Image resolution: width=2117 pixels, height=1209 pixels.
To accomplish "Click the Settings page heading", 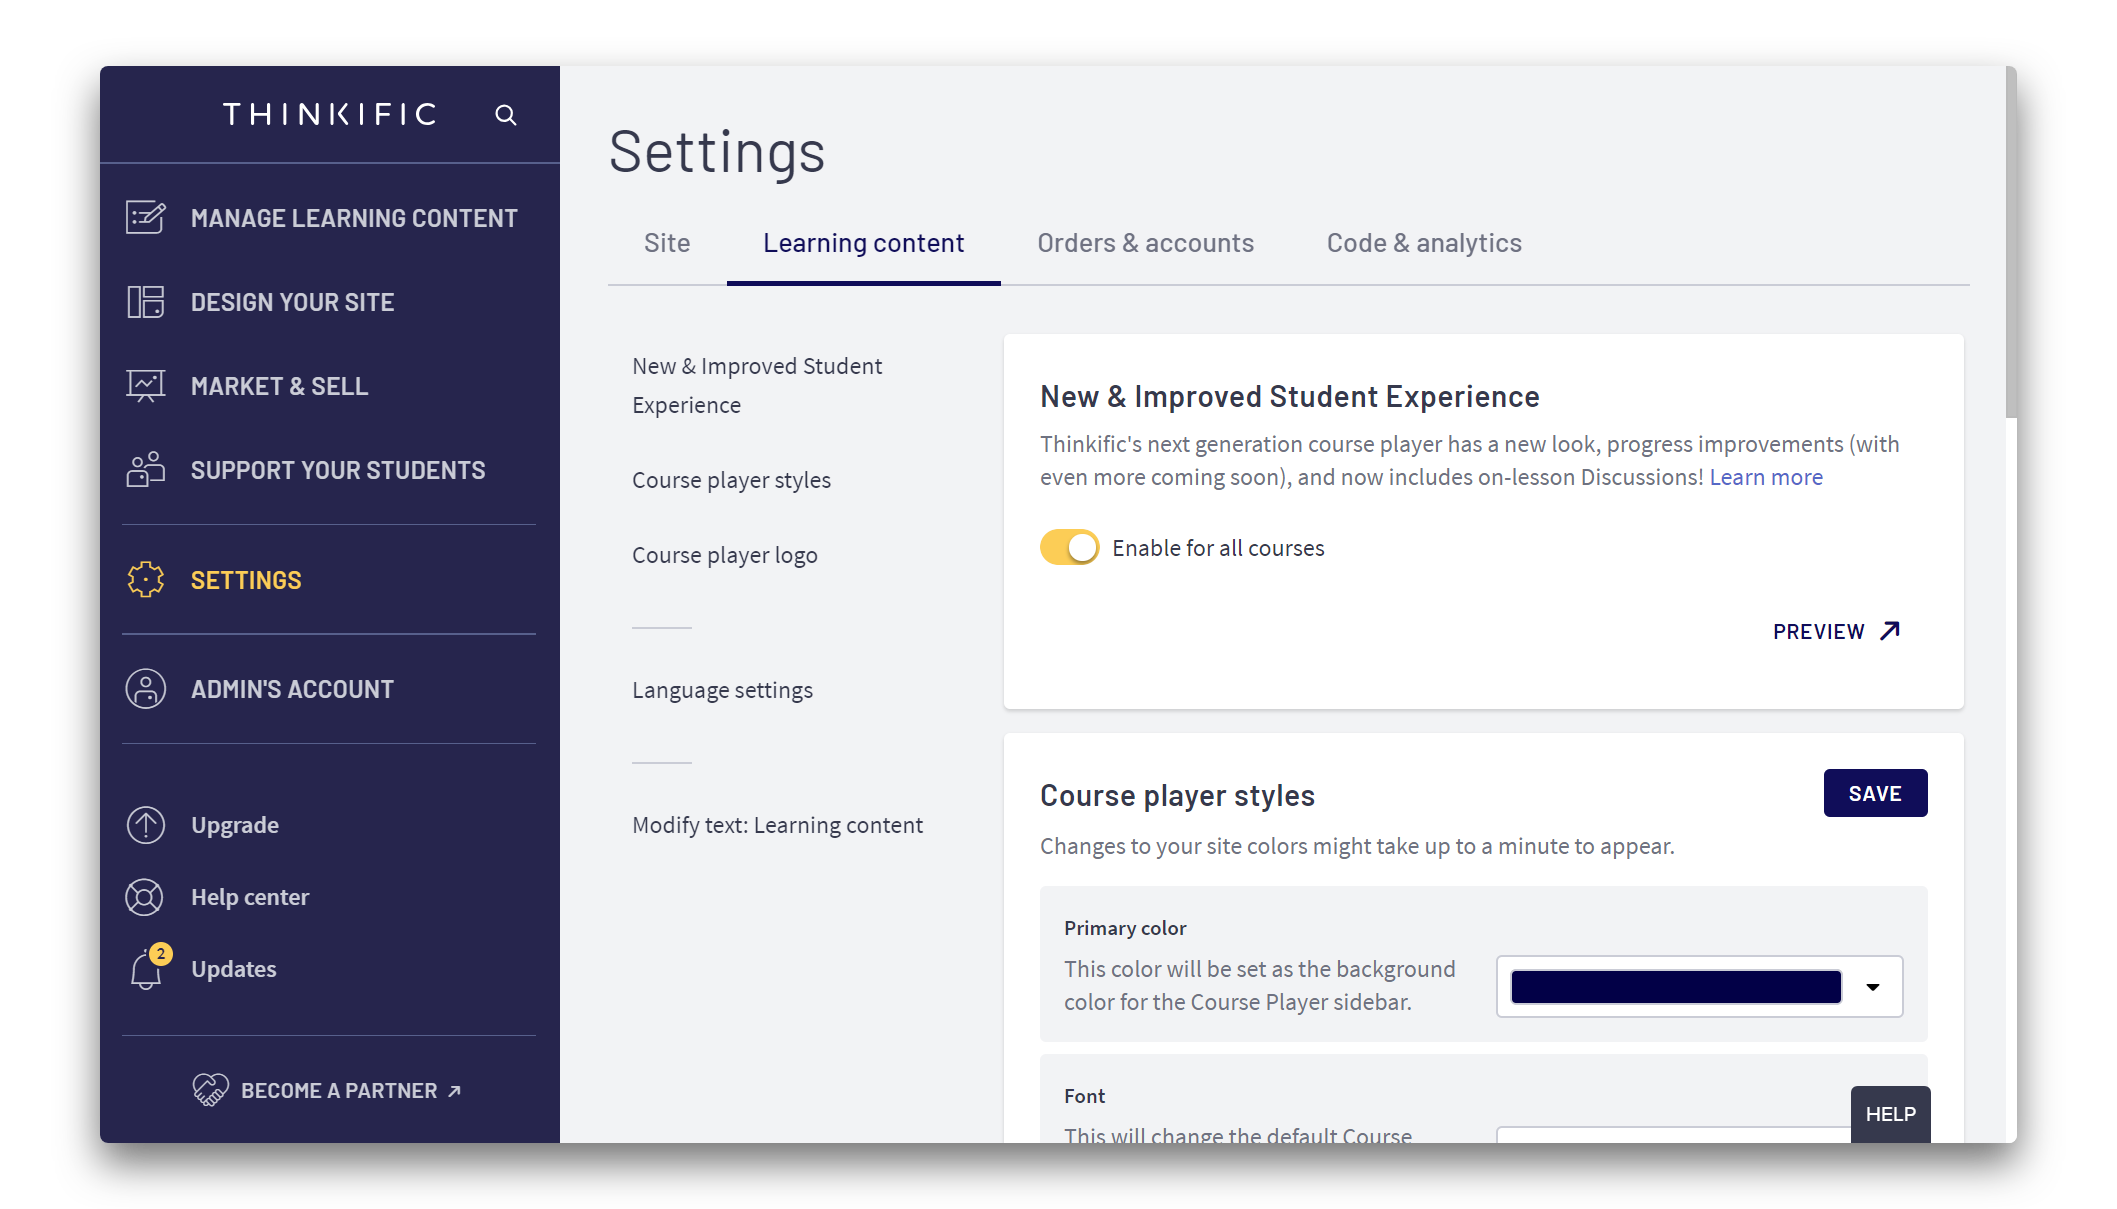I will 717,152.
